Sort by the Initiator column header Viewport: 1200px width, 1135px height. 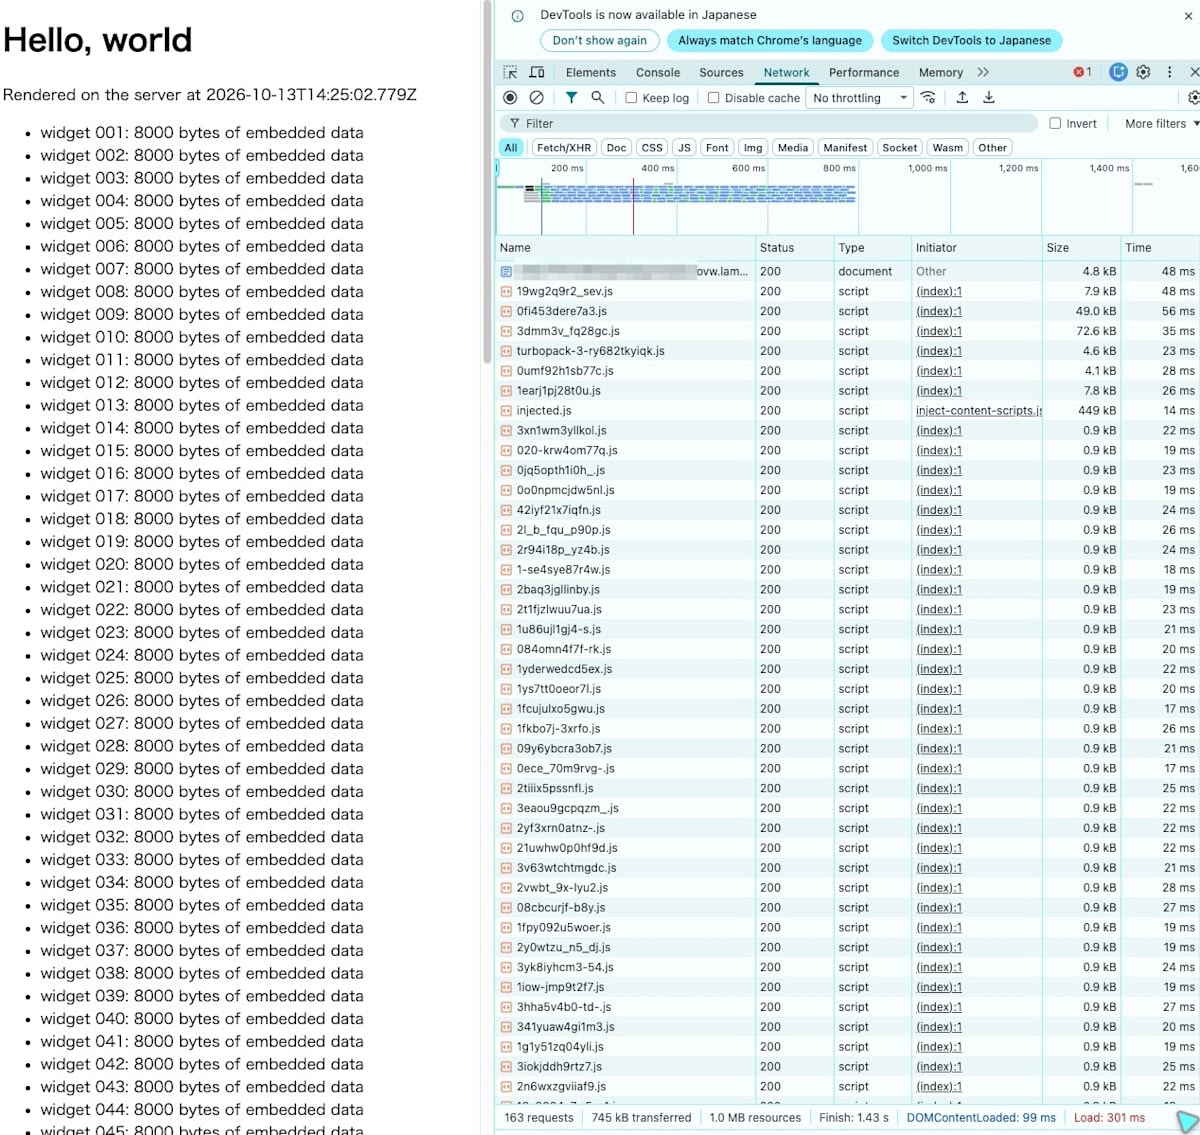click(x=976, y=248)
